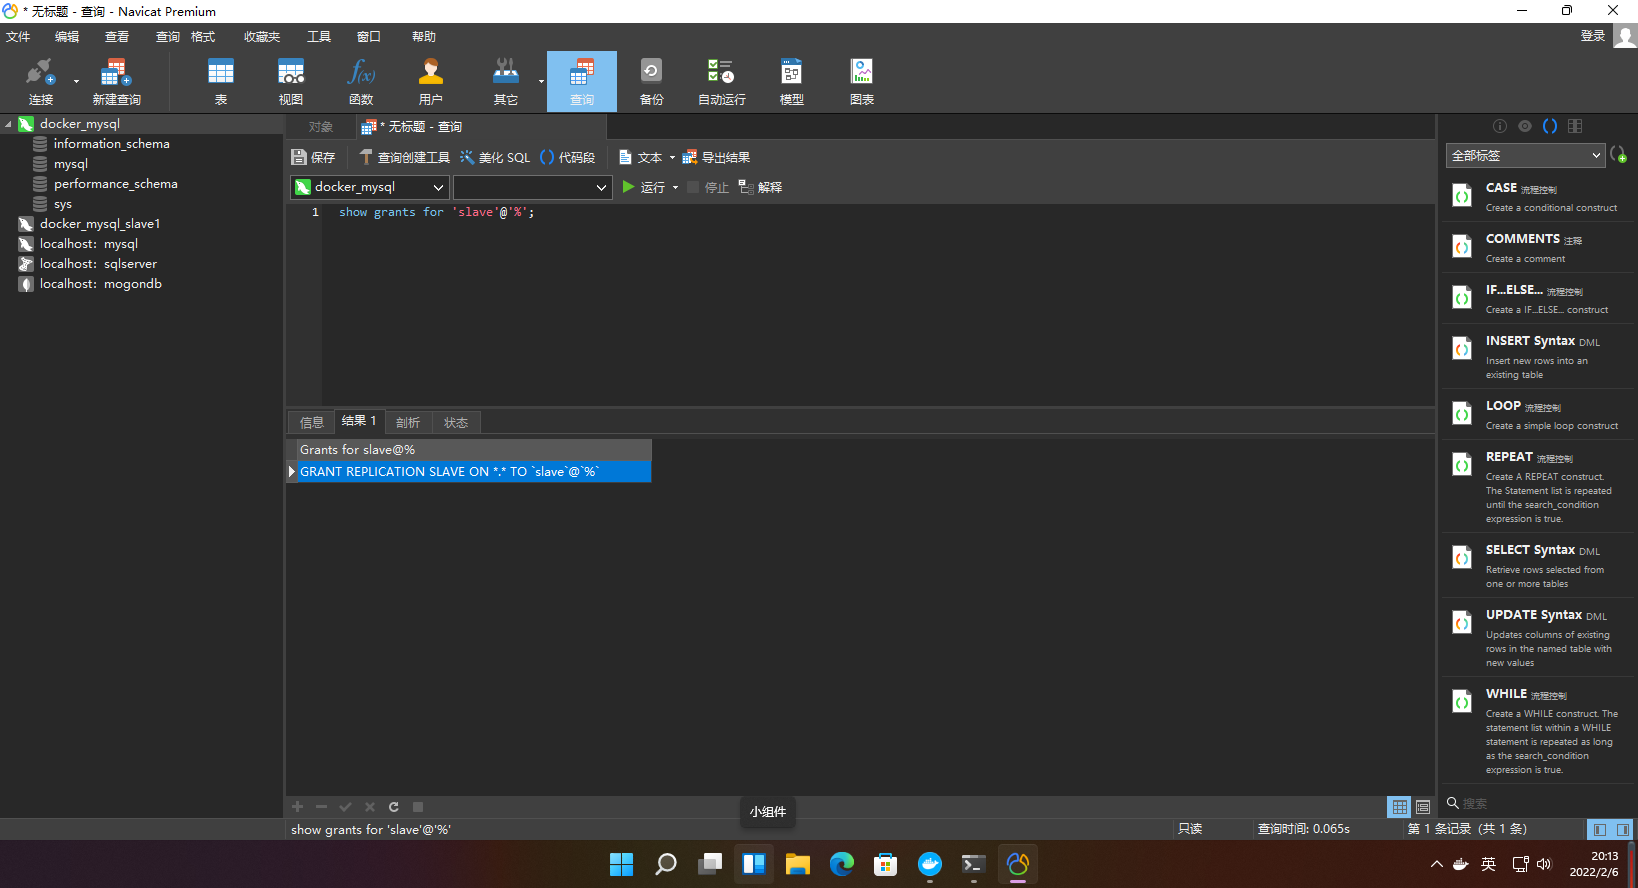This screenshot has width=1638, height=888.
Task: Open File Explorer from the taskbar
Action: coord(798,864)
